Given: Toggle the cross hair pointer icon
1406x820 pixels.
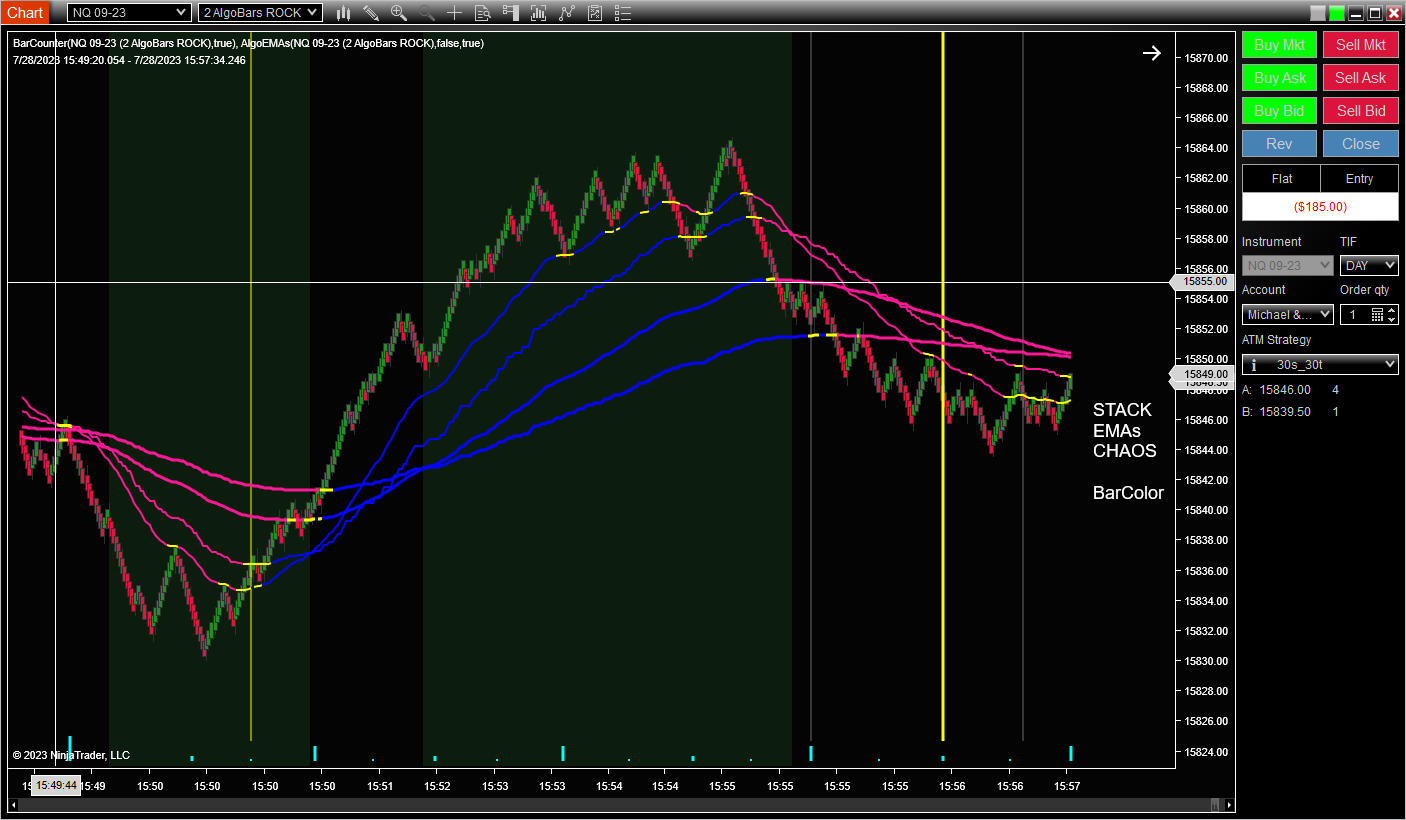Looking at the screenshot, I should tap(455, 13).
